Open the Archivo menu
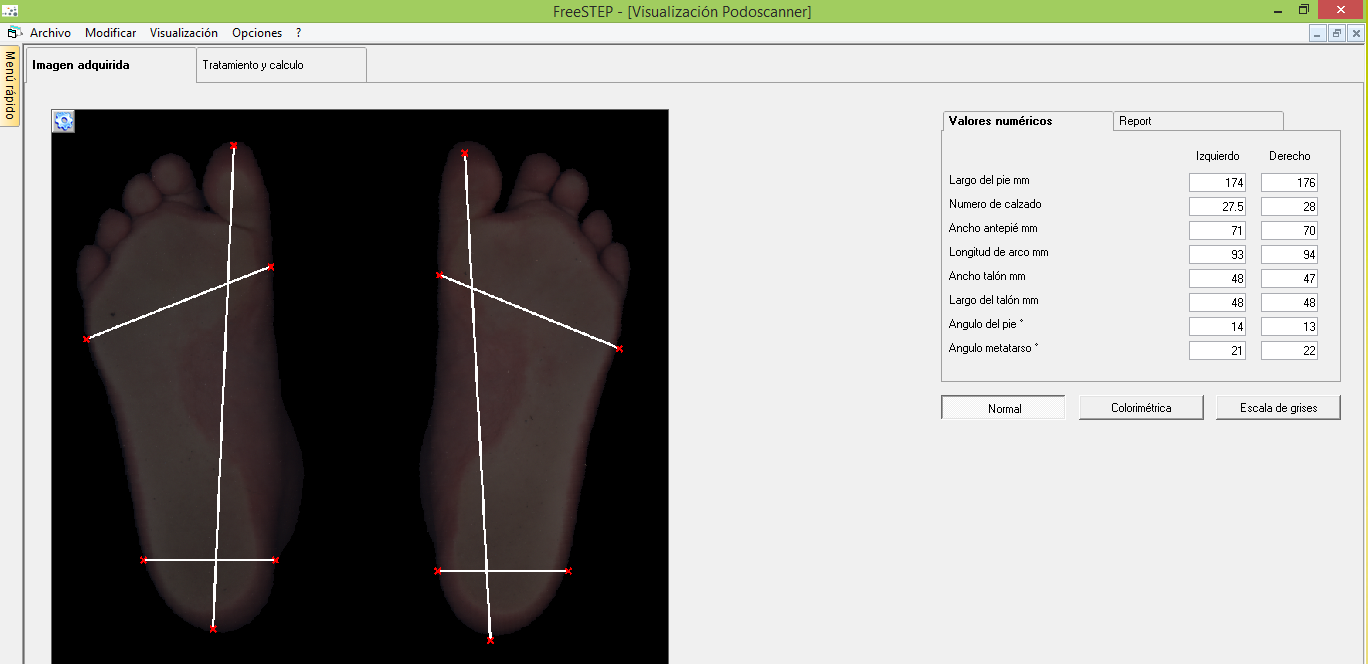Screen dimensions: 1368x664 [x=50, y=33]
